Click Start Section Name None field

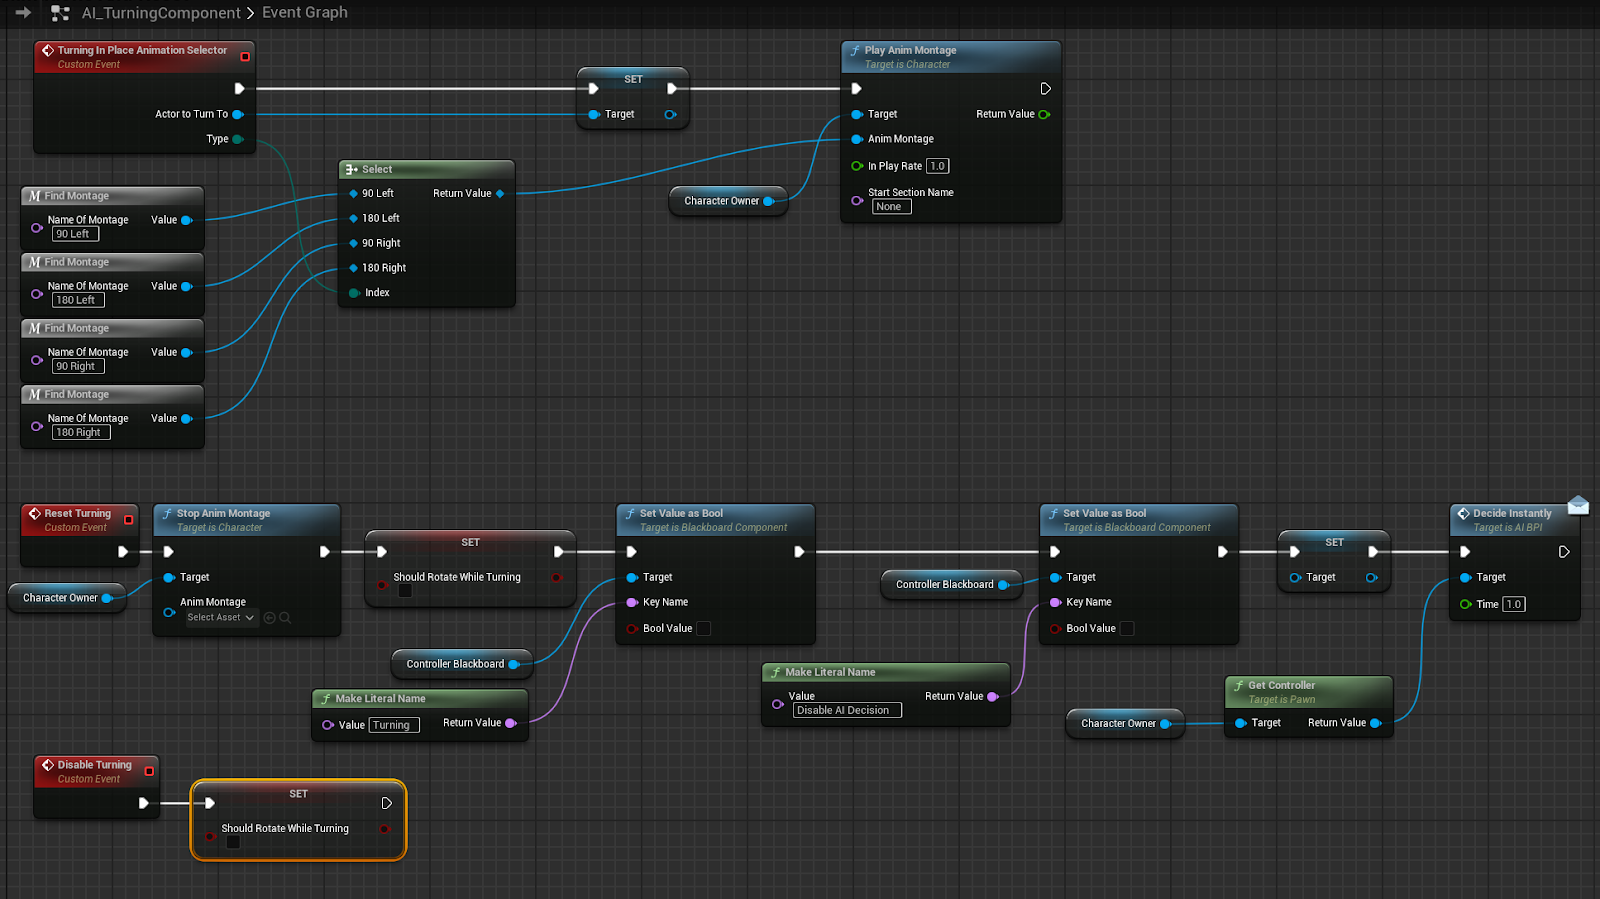pos(891,207)
